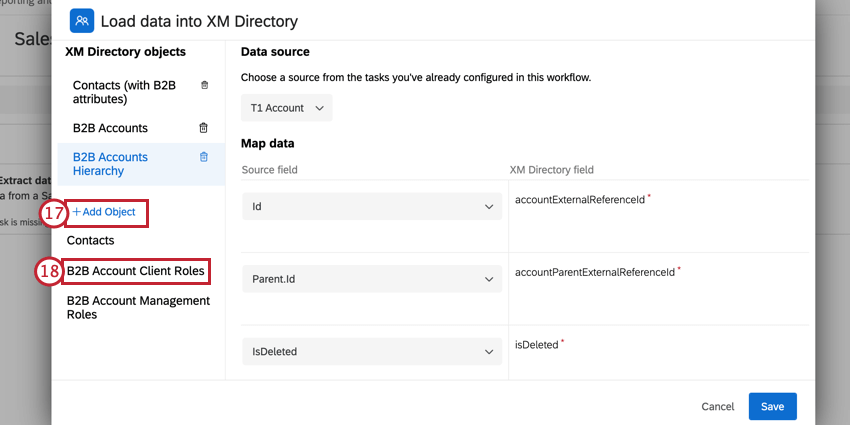Click the accountExternalReferenceId field label
This screenshot has height=425, width=850.
580,199
